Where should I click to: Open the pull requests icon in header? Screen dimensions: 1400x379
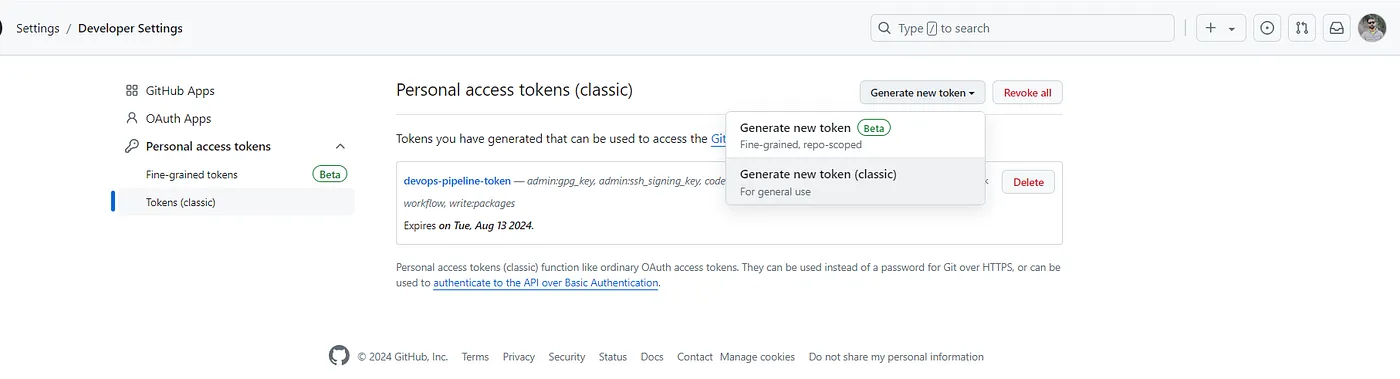point(1301,28)
